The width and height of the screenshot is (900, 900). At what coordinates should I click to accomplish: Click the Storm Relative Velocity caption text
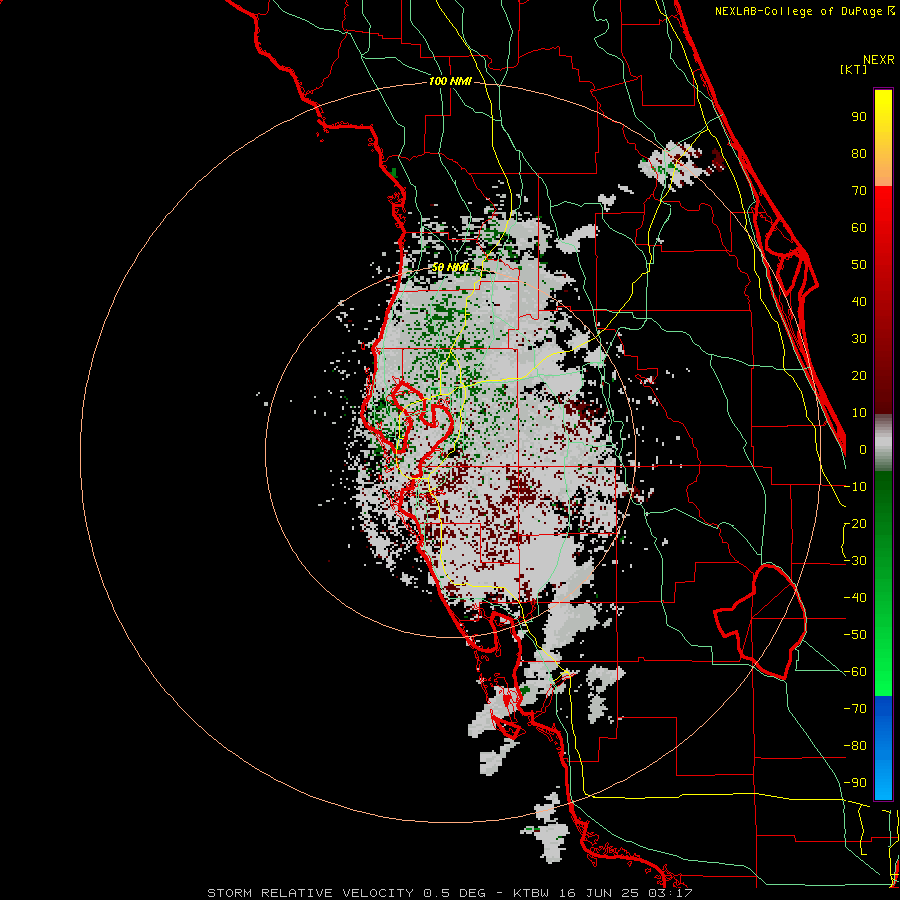pyautogui.click(x=450, y=893)
